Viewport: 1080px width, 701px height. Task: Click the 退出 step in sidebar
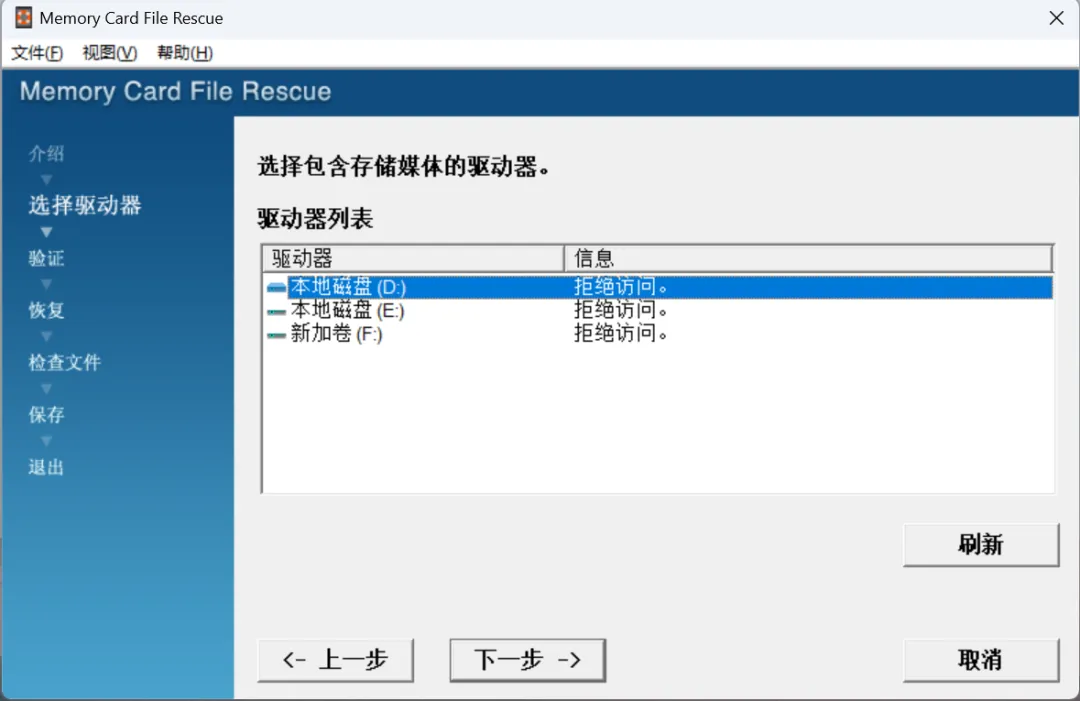pyautogui.click(x=46, y=468)
